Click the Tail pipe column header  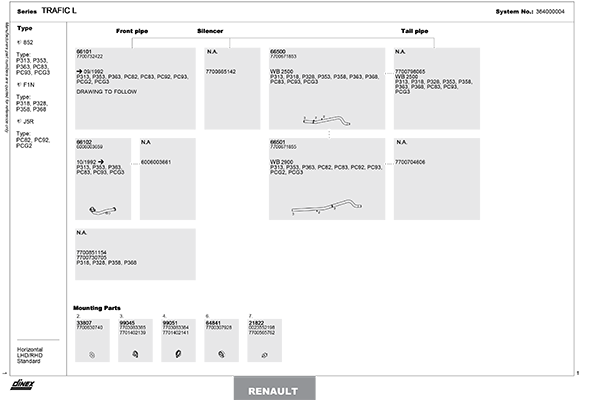[414, 31]
